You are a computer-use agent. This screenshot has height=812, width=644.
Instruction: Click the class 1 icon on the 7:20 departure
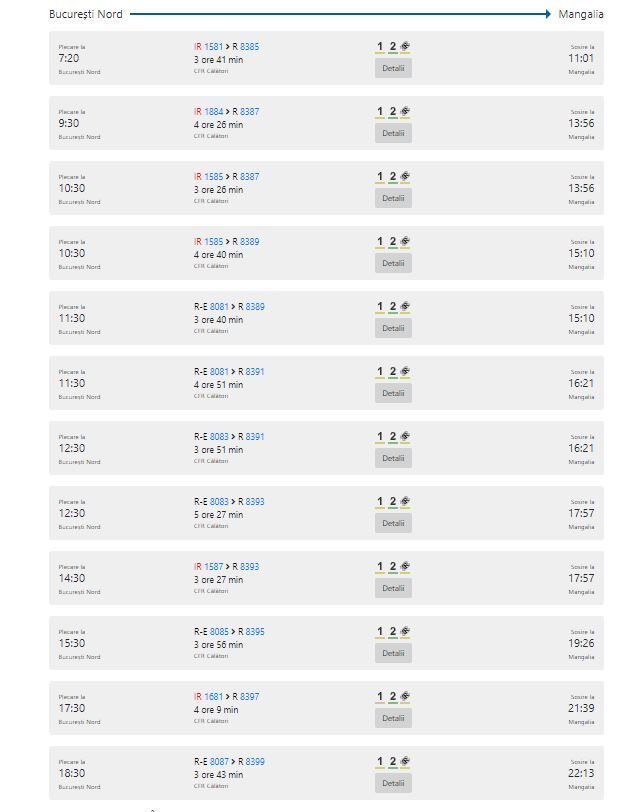(380, 47)
